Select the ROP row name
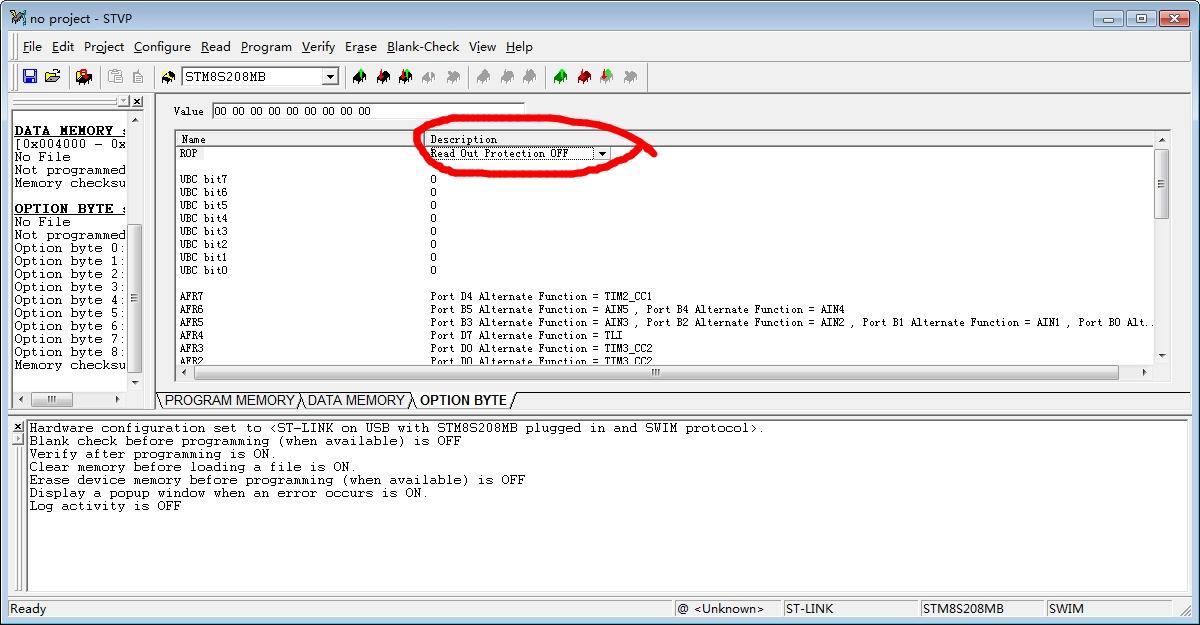The height and width of the screenshot is (625, 1200). point(188,154)
